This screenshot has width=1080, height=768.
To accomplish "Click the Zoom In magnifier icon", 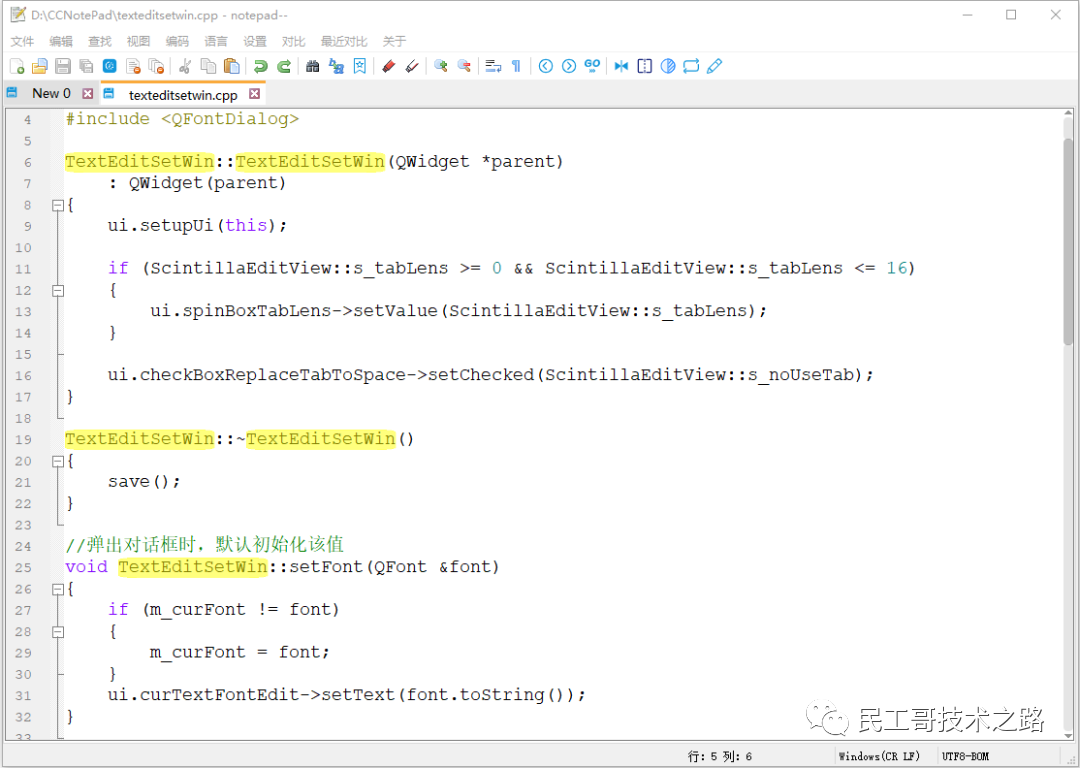I will [x=441, y=66].
